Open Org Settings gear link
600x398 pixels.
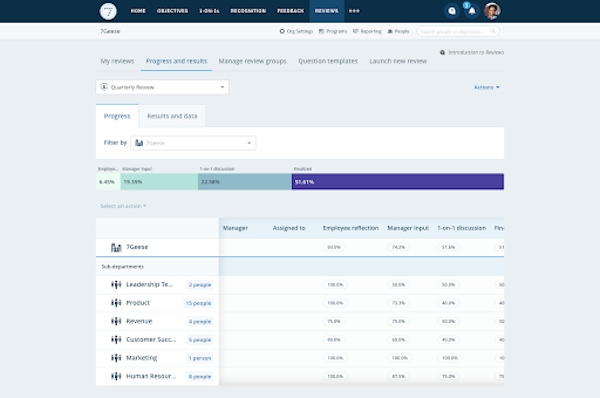(296, 31)
